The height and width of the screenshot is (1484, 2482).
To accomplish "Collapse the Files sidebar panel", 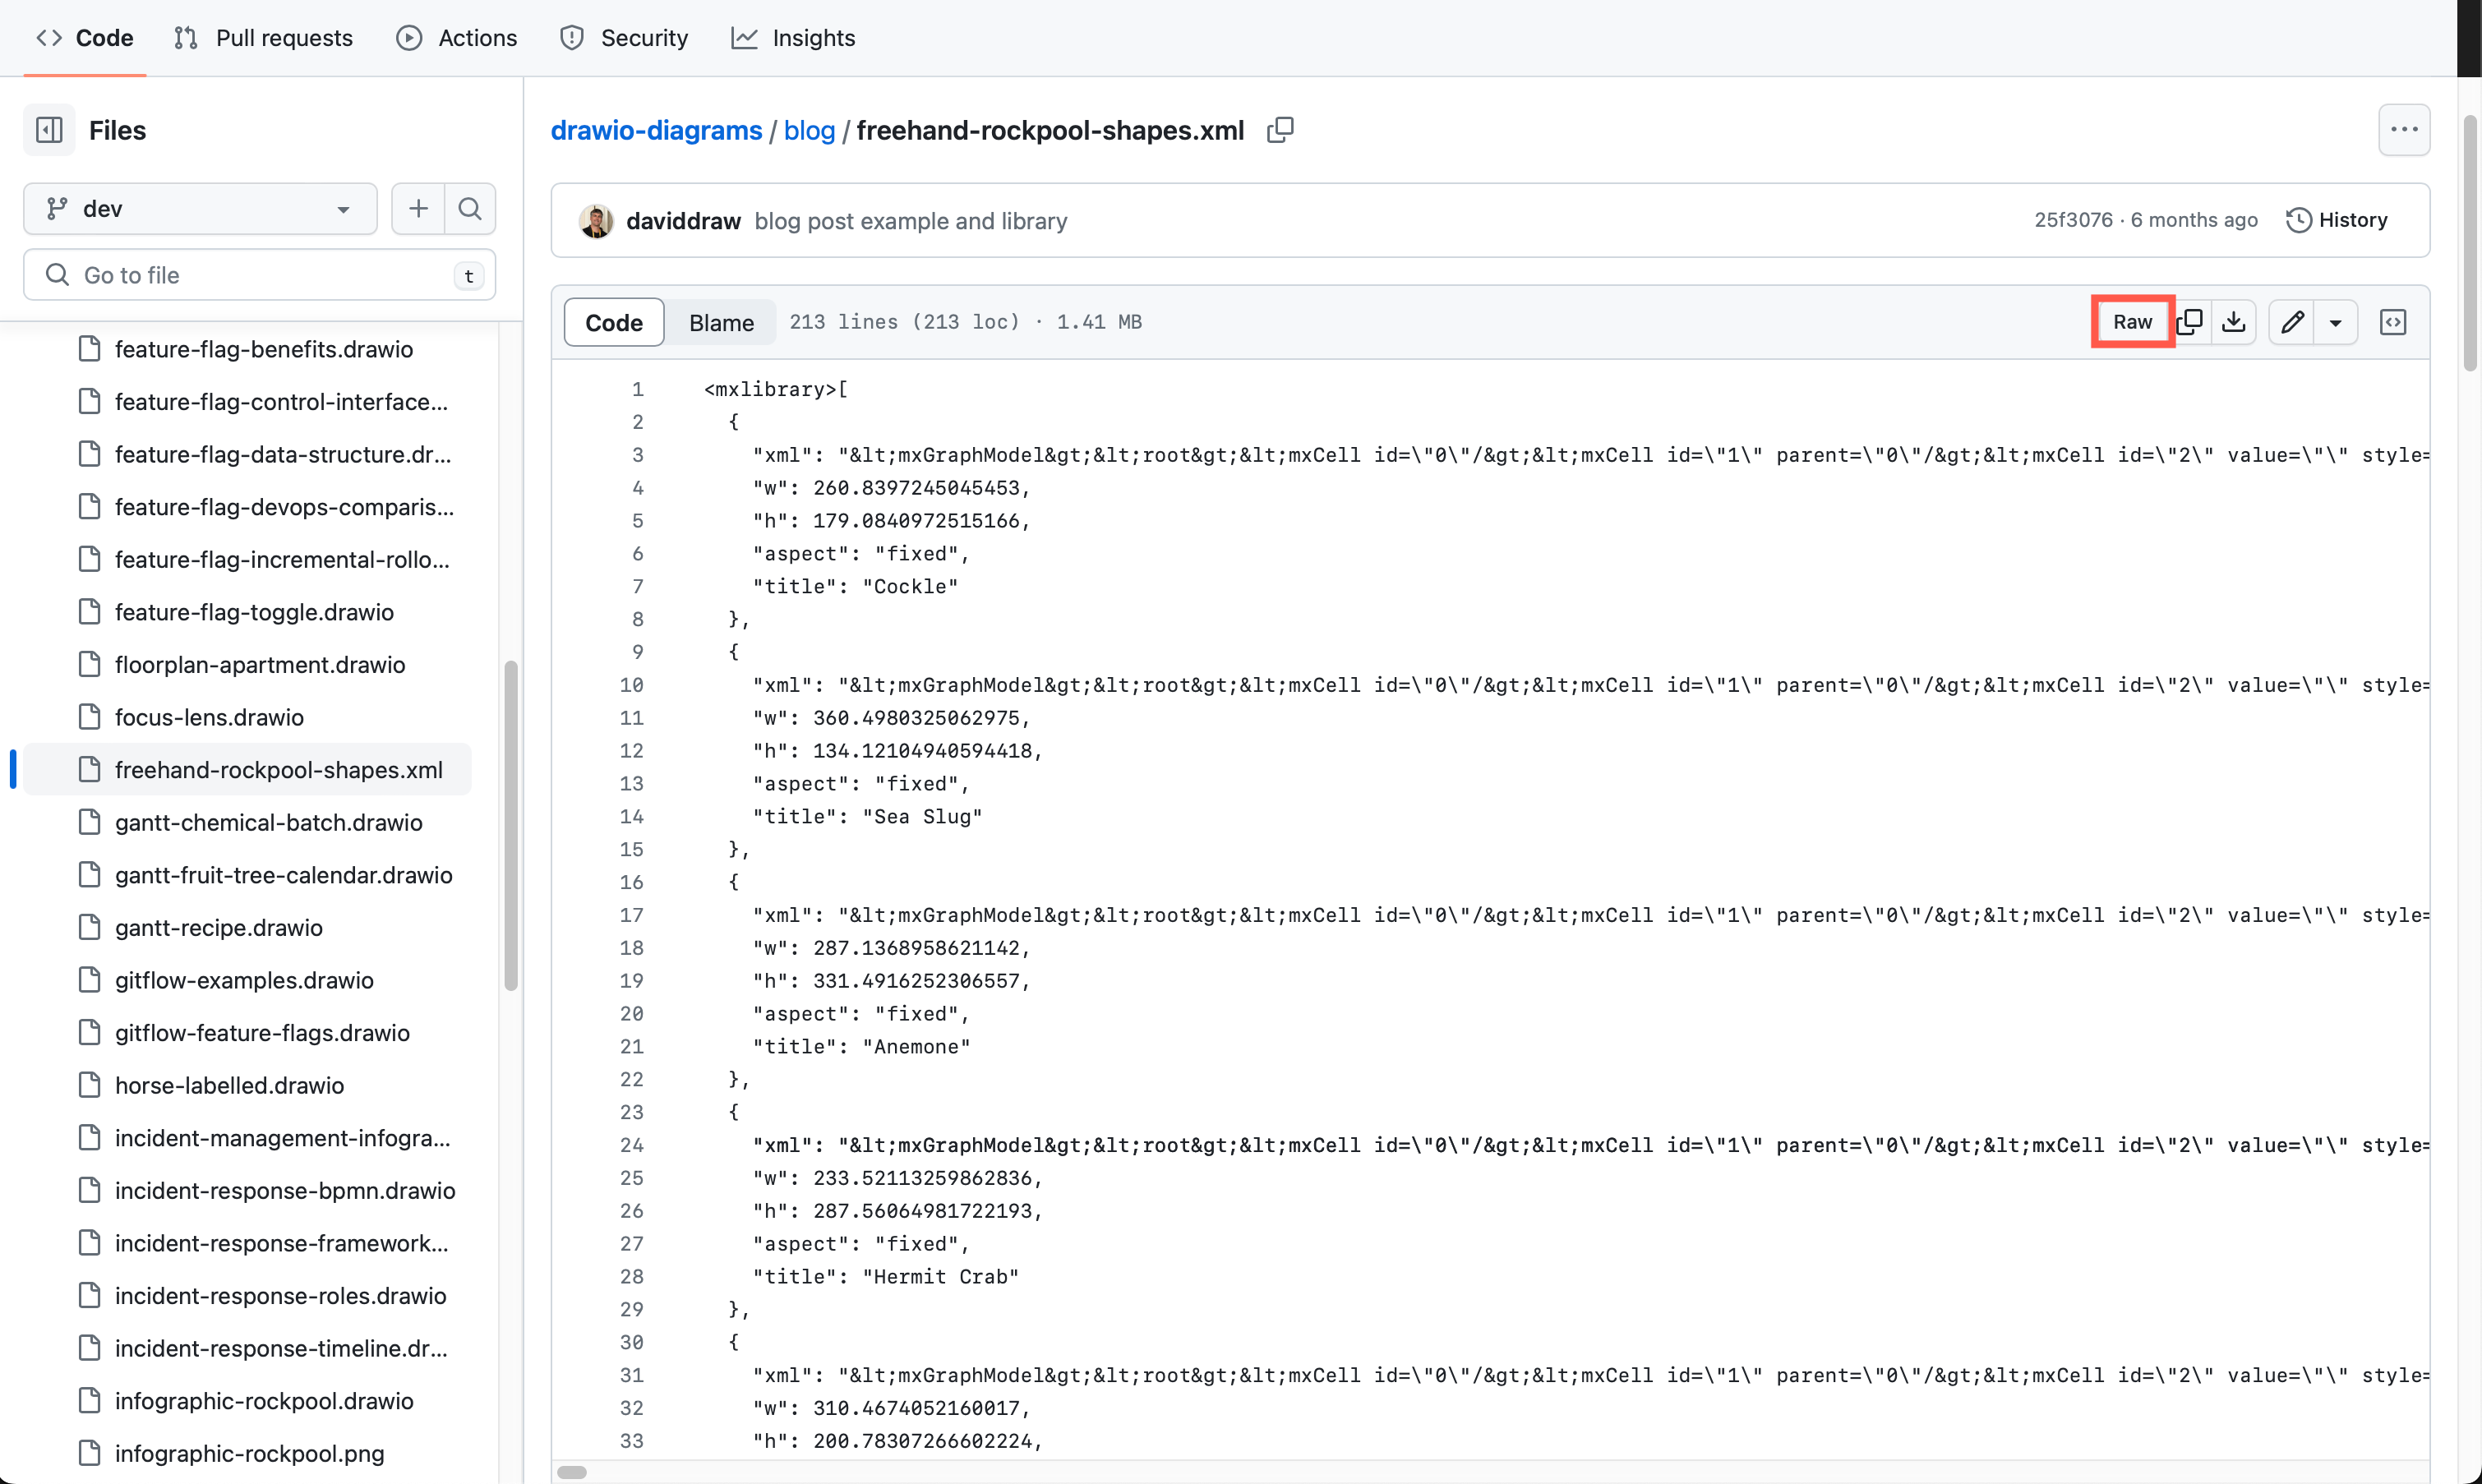I will [x=48, y=129].
